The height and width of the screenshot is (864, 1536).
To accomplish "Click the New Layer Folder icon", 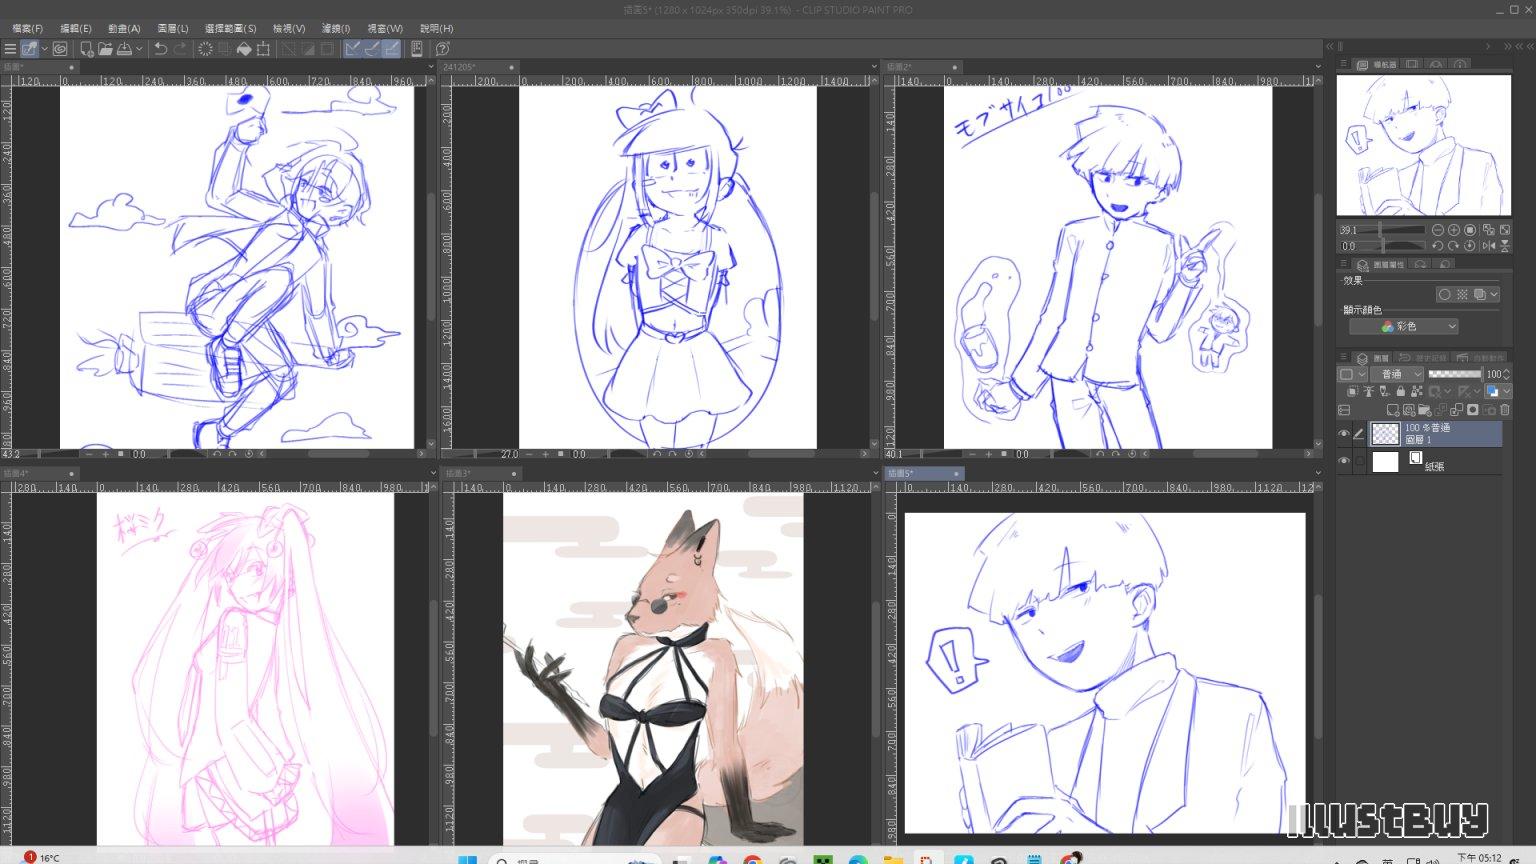I will point(1424,410).
